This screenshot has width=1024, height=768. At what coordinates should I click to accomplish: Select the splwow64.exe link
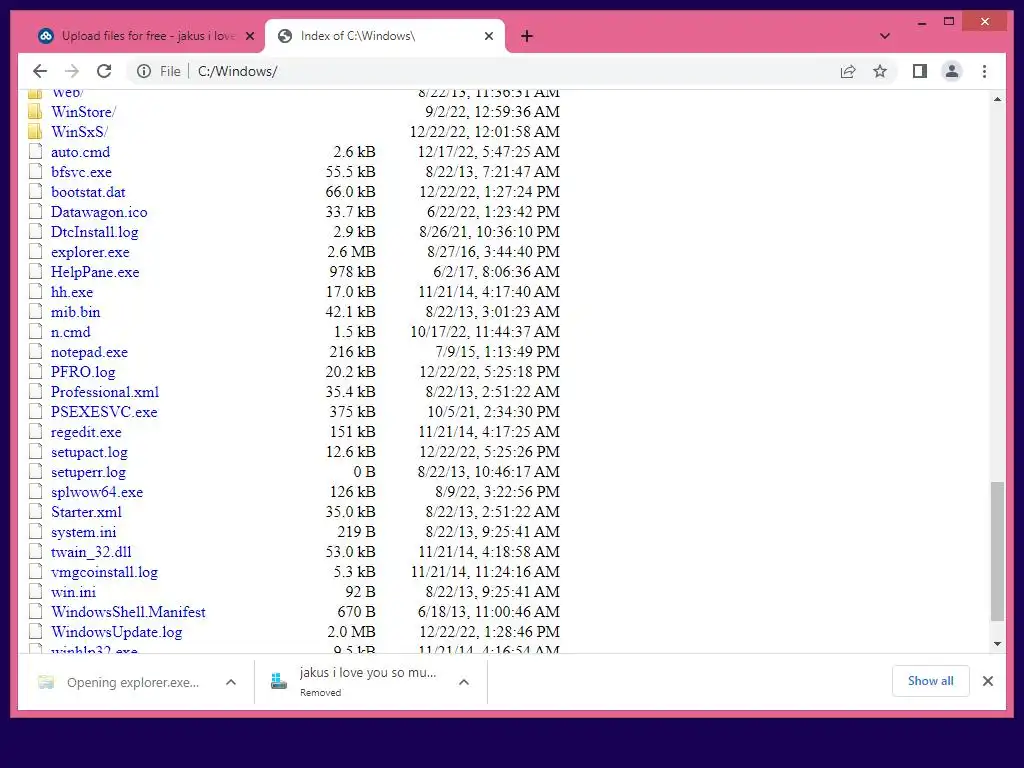pos(97,492)
